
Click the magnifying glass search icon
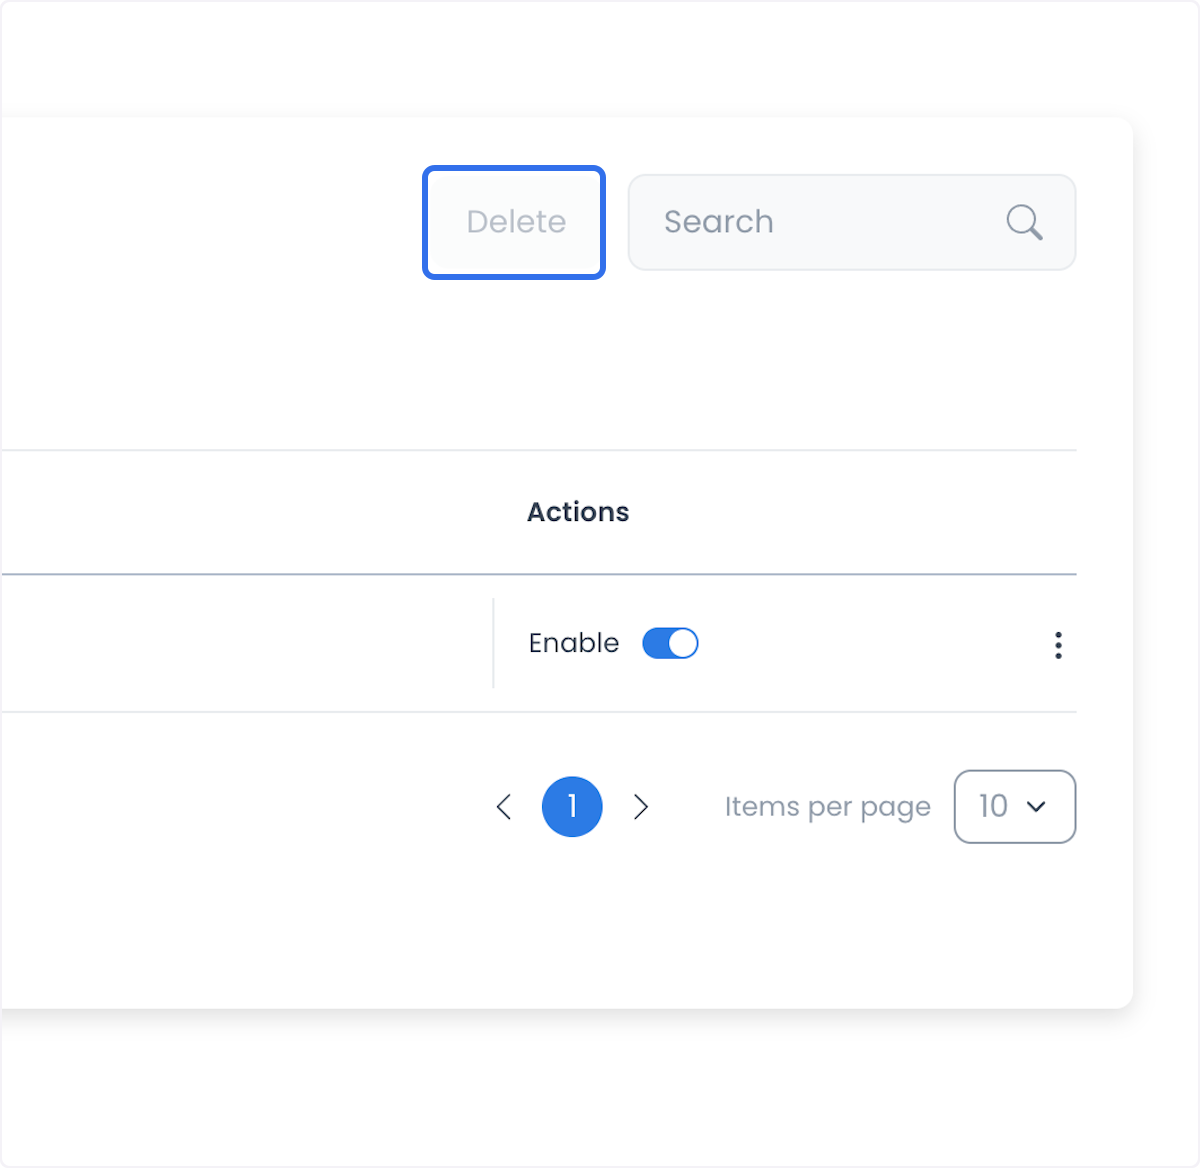point(1024,222)
